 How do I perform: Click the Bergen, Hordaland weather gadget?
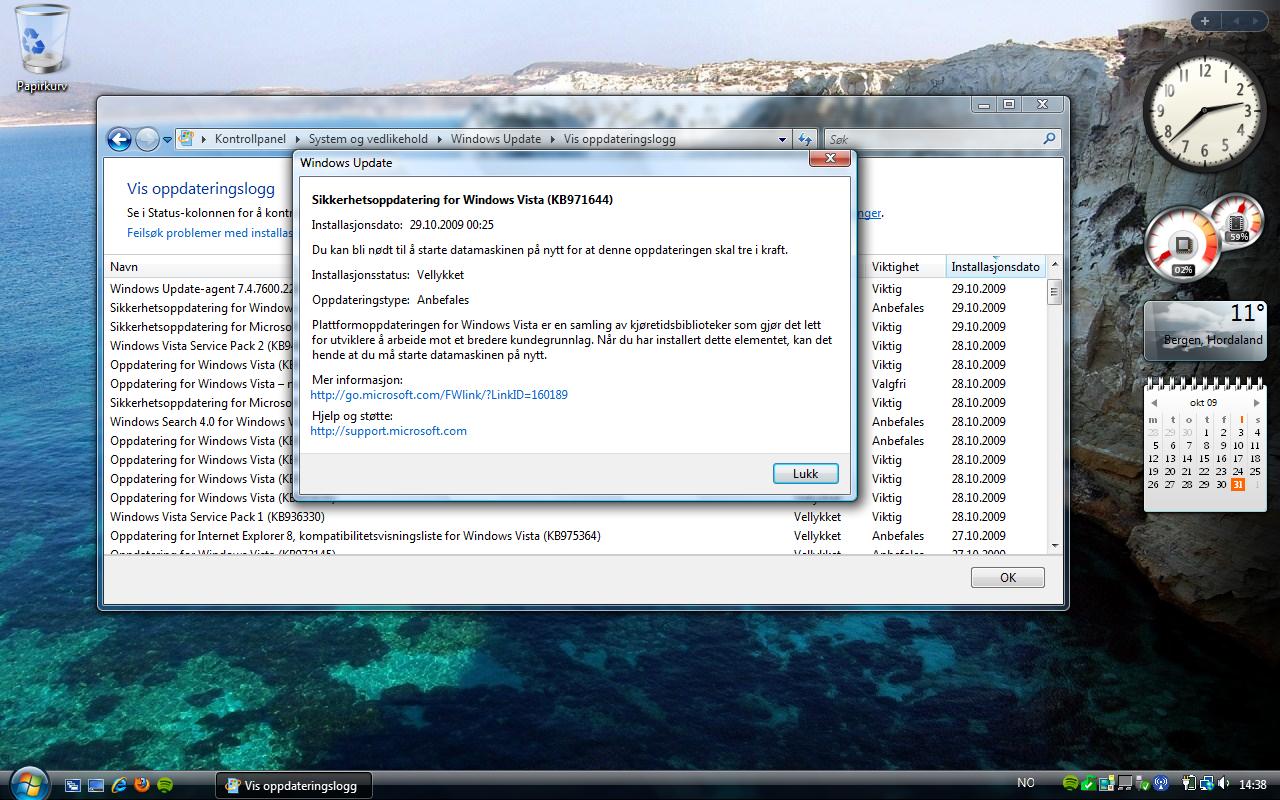coord(1205,332)
